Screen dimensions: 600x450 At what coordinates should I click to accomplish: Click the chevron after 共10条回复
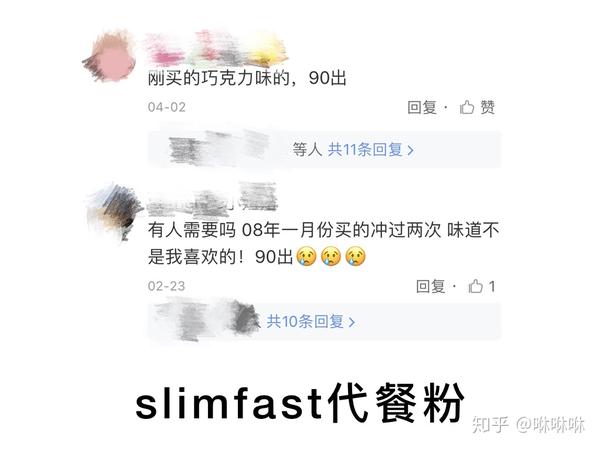pyautogui.click(x=352, y=322)
